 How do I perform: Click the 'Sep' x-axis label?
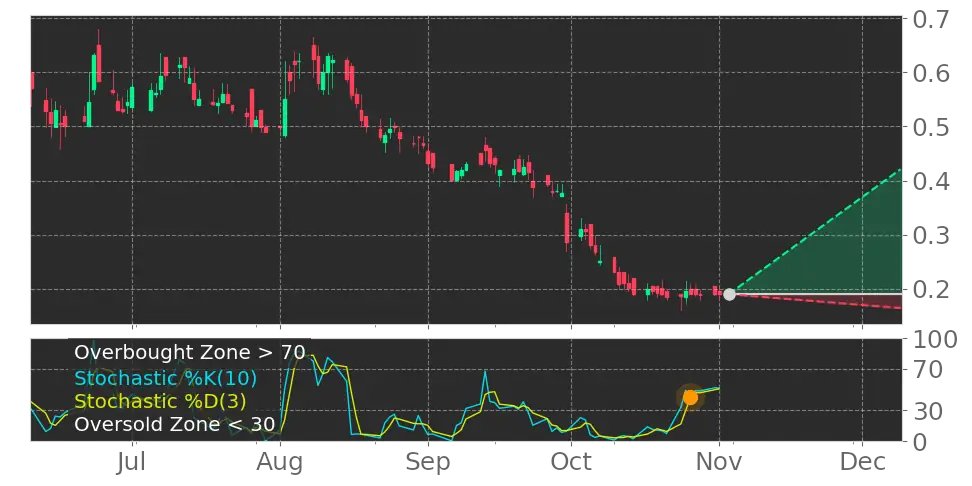428,463
